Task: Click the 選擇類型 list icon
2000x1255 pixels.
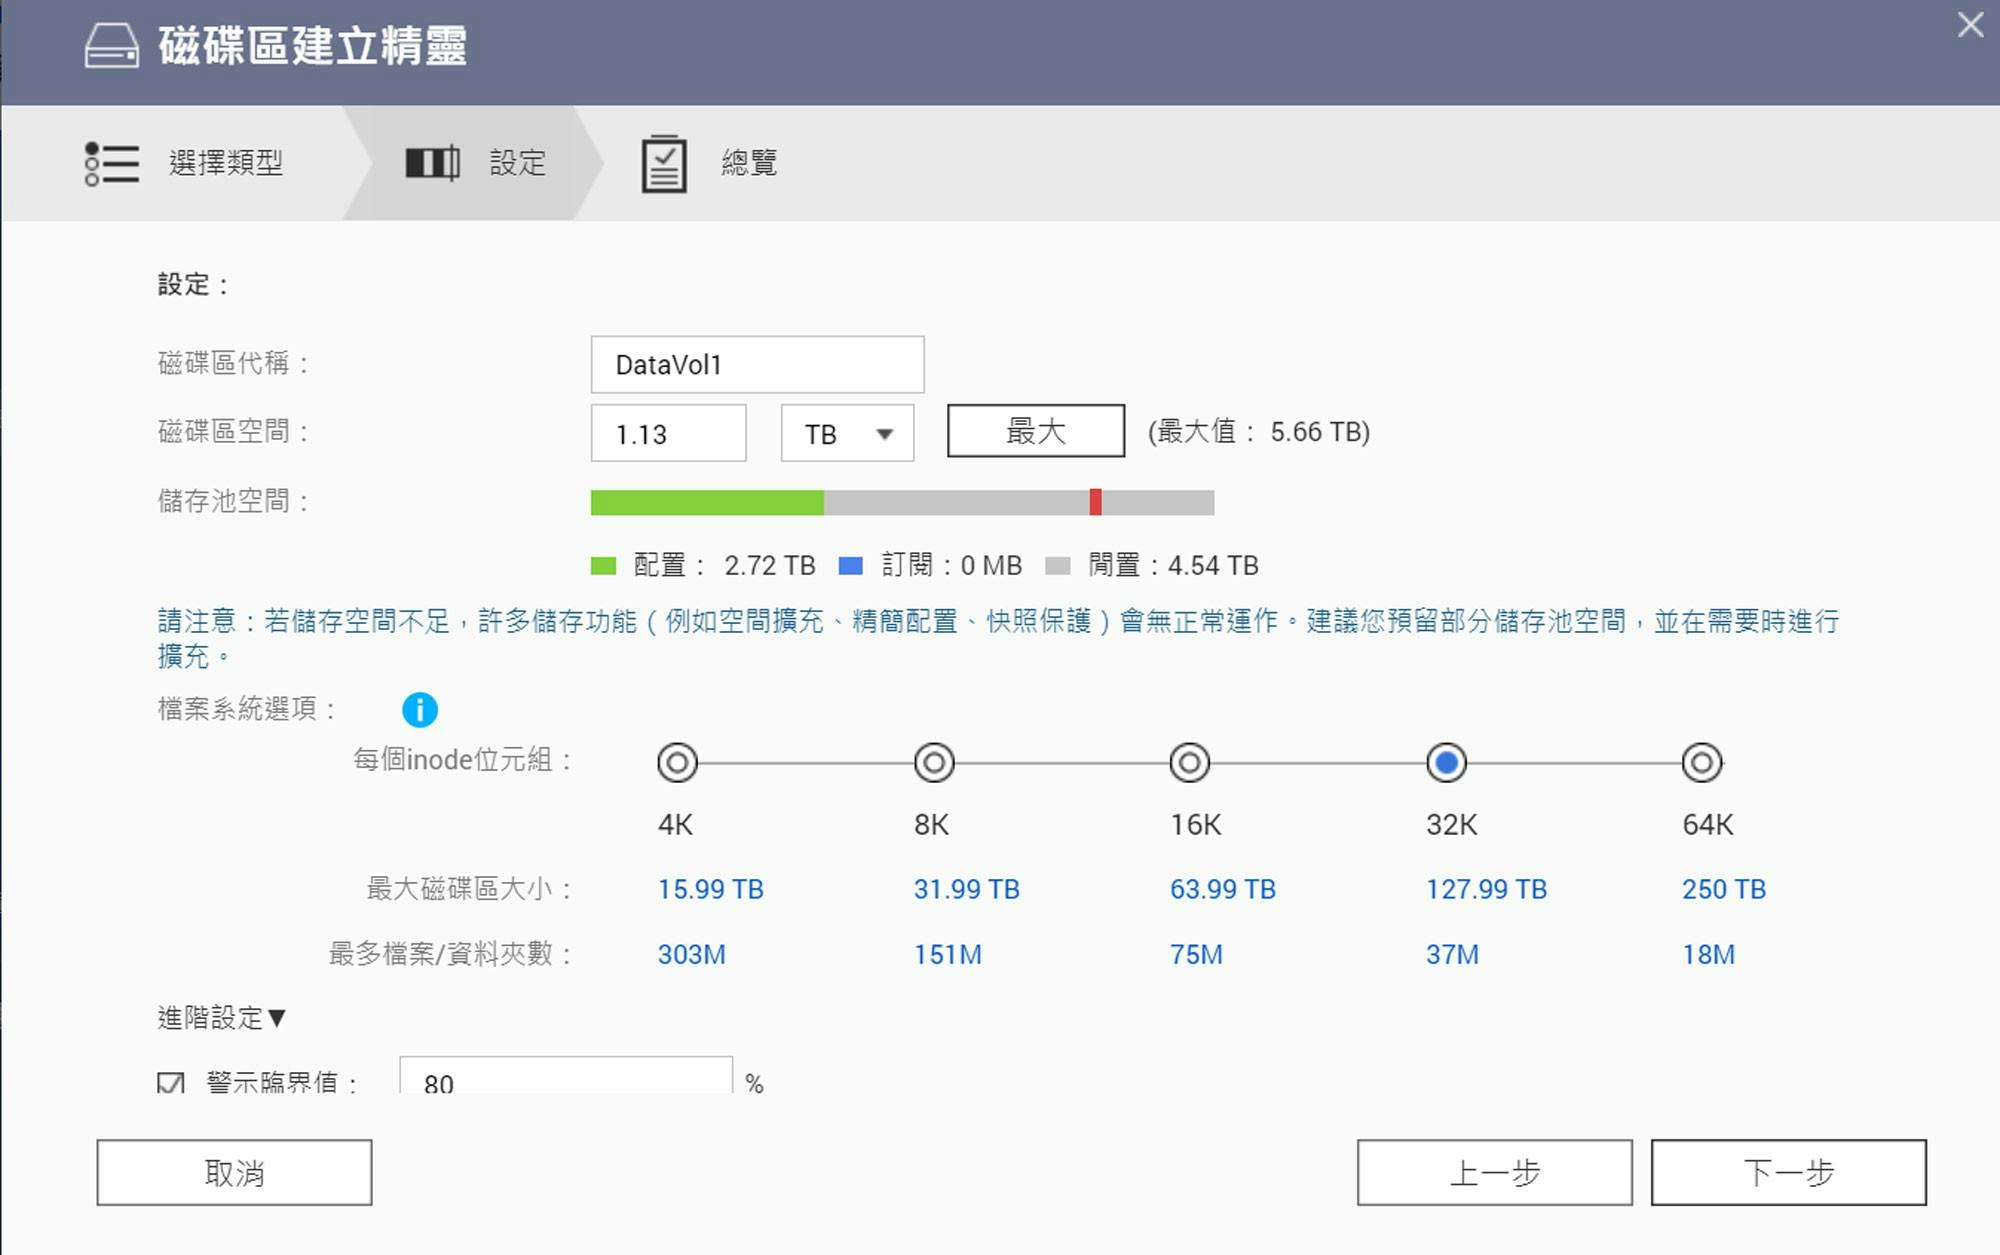Action: click(x=111, y=163)
